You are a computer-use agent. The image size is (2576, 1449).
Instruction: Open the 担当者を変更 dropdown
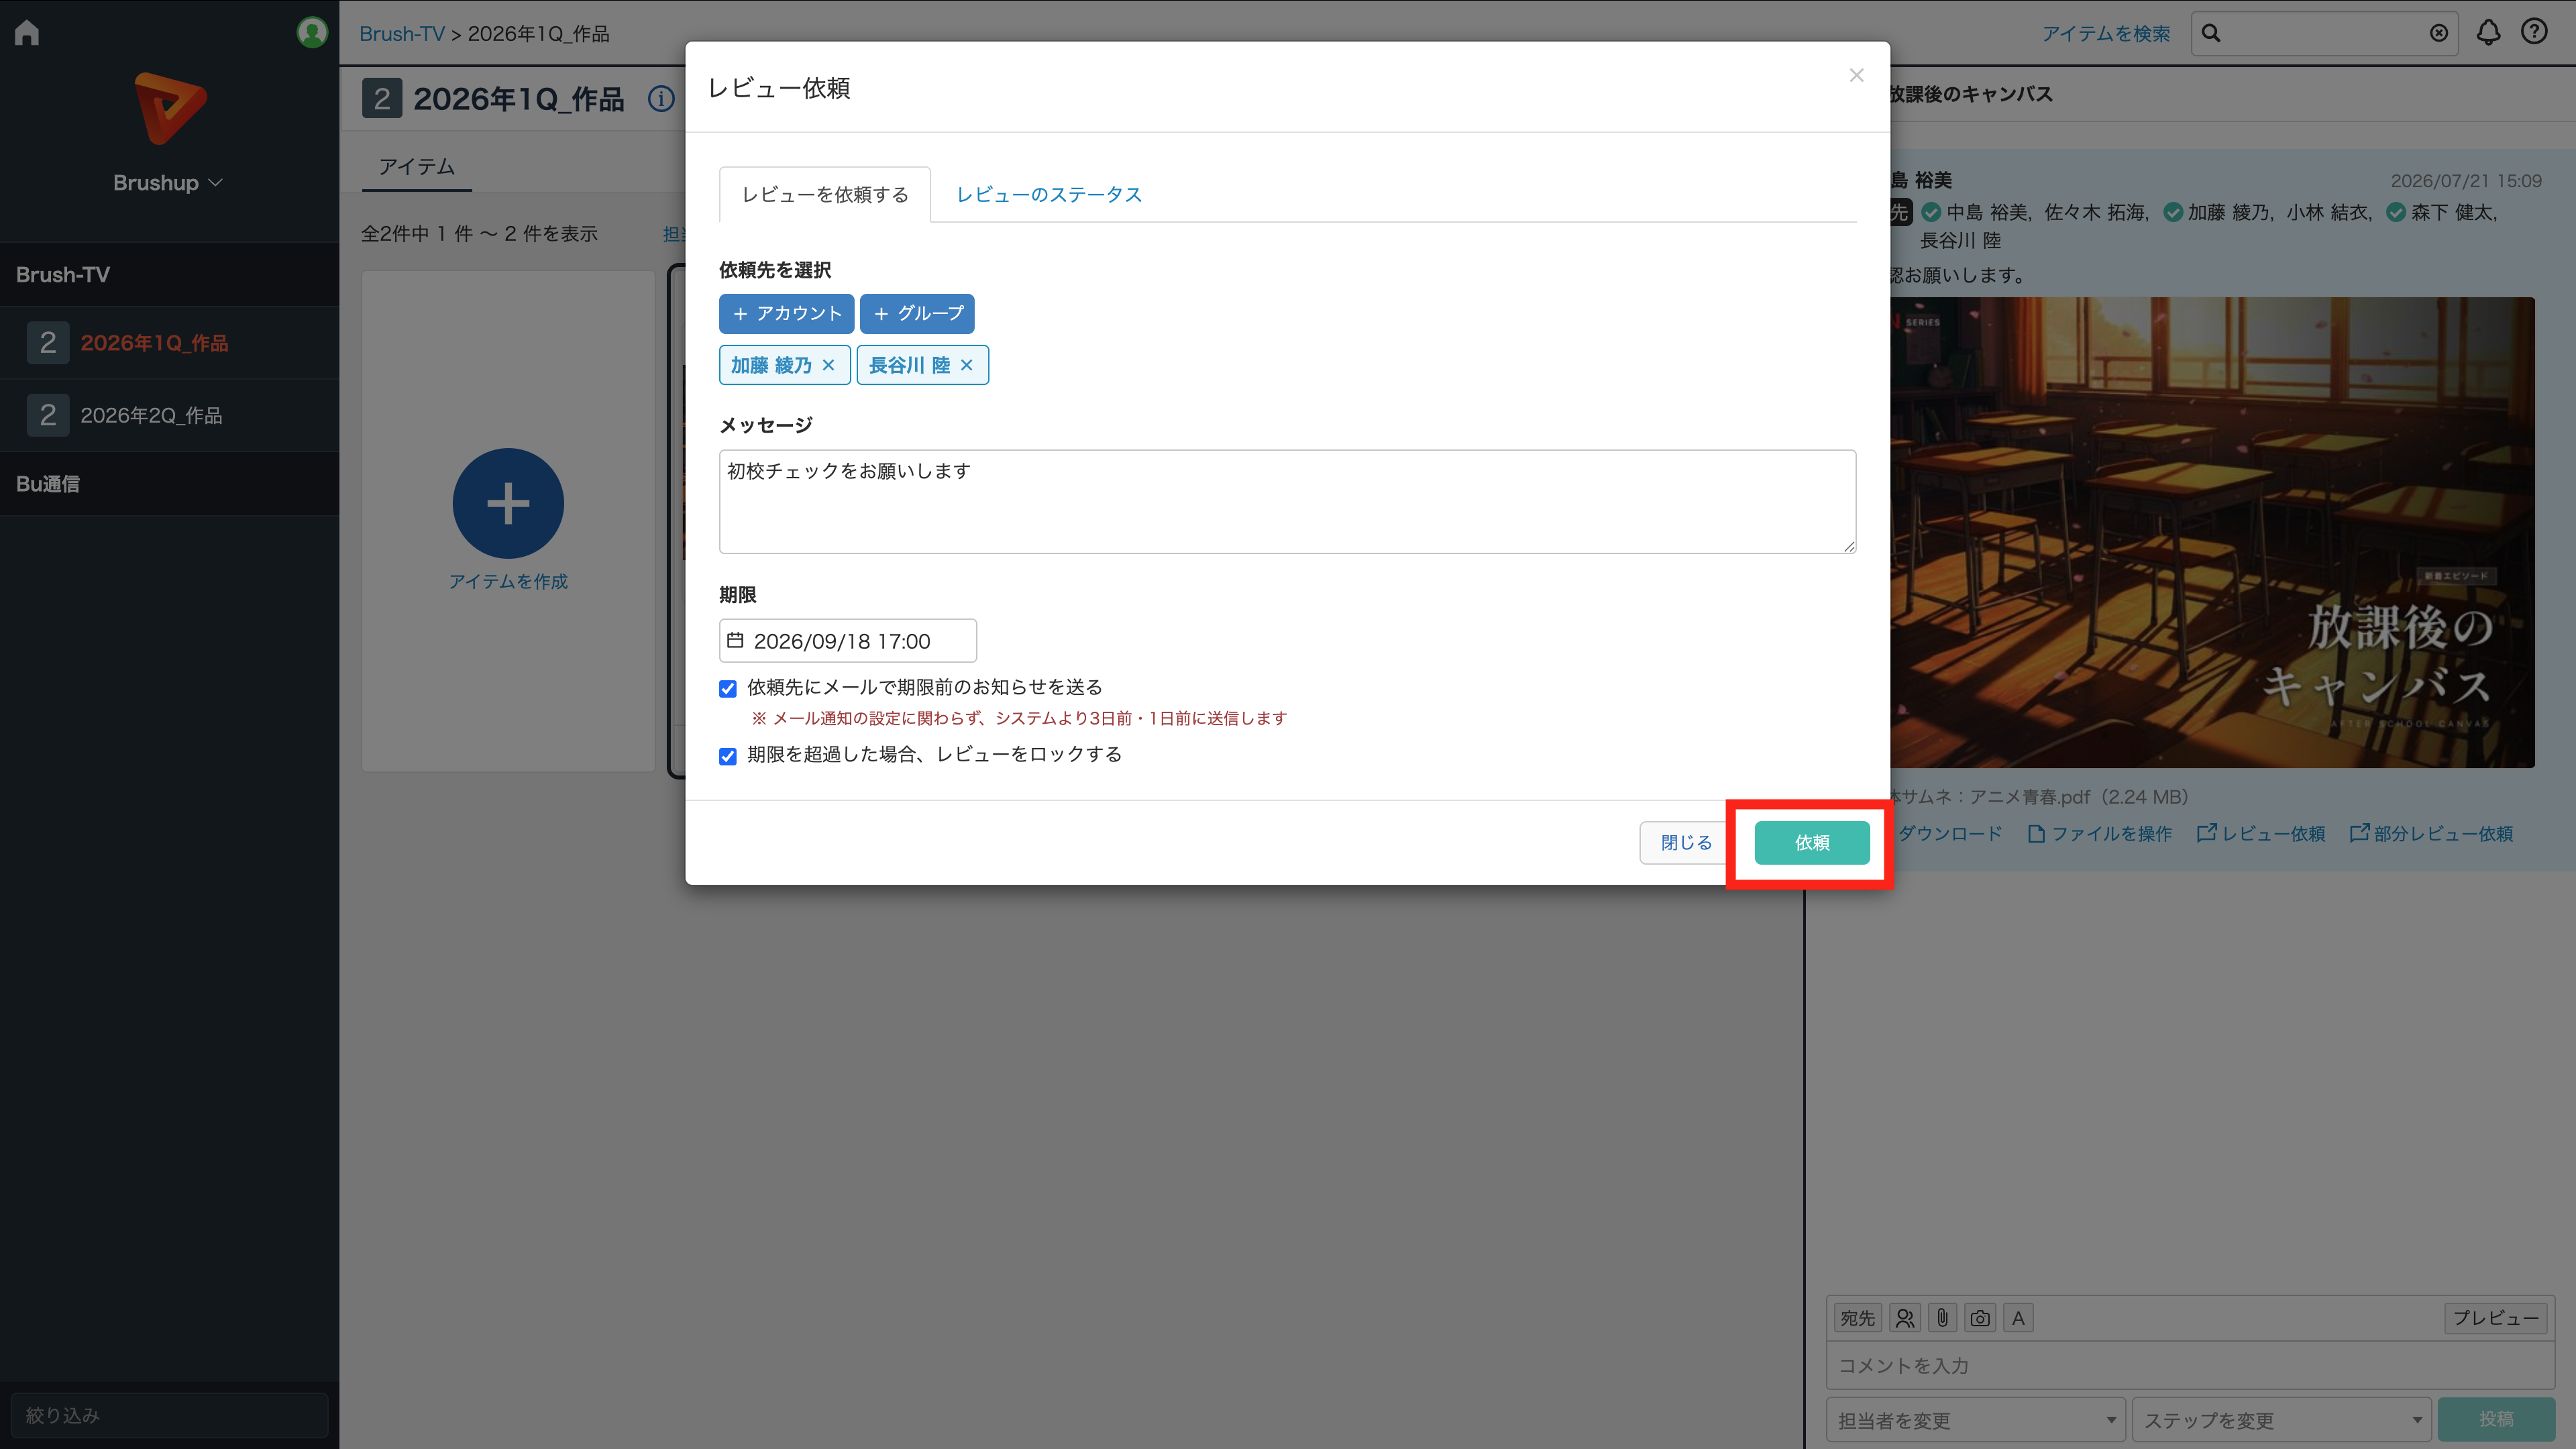point(1976,1420)
